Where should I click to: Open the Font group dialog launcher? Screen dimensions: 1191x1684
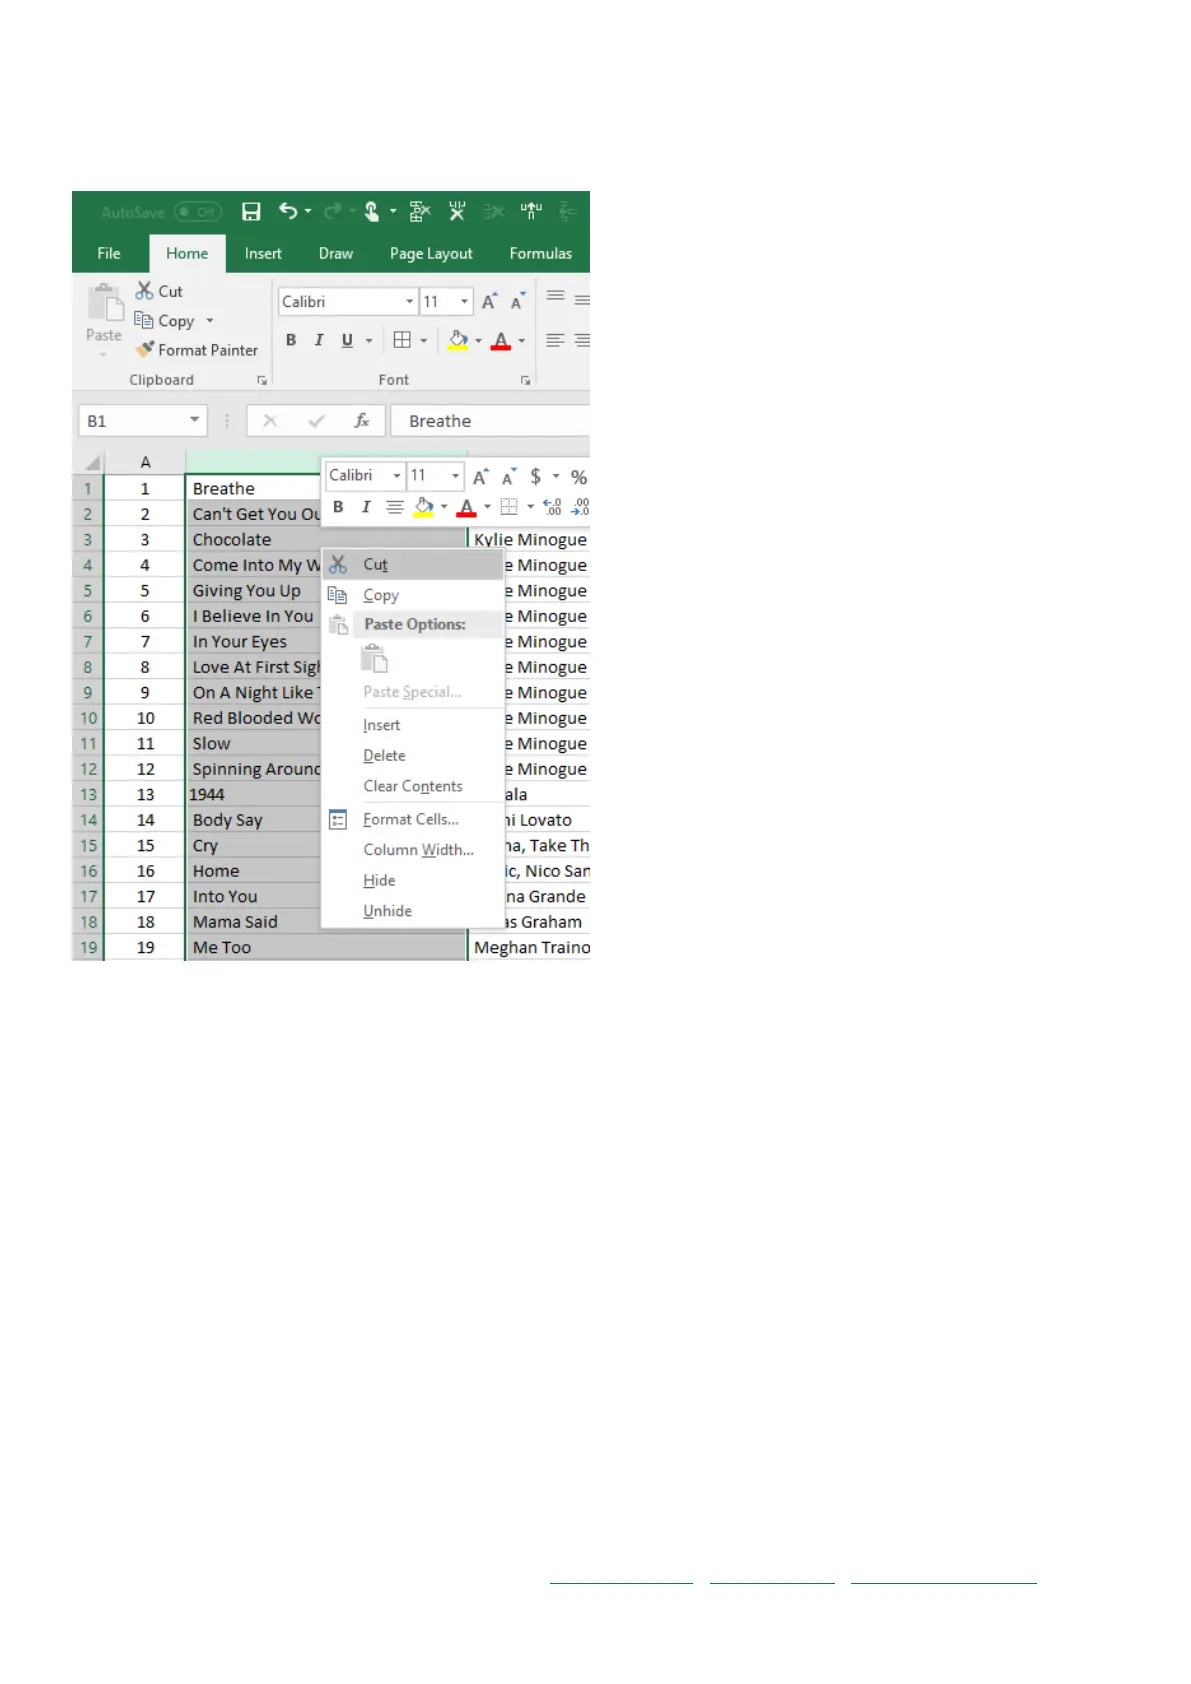(x=525, y=381)
